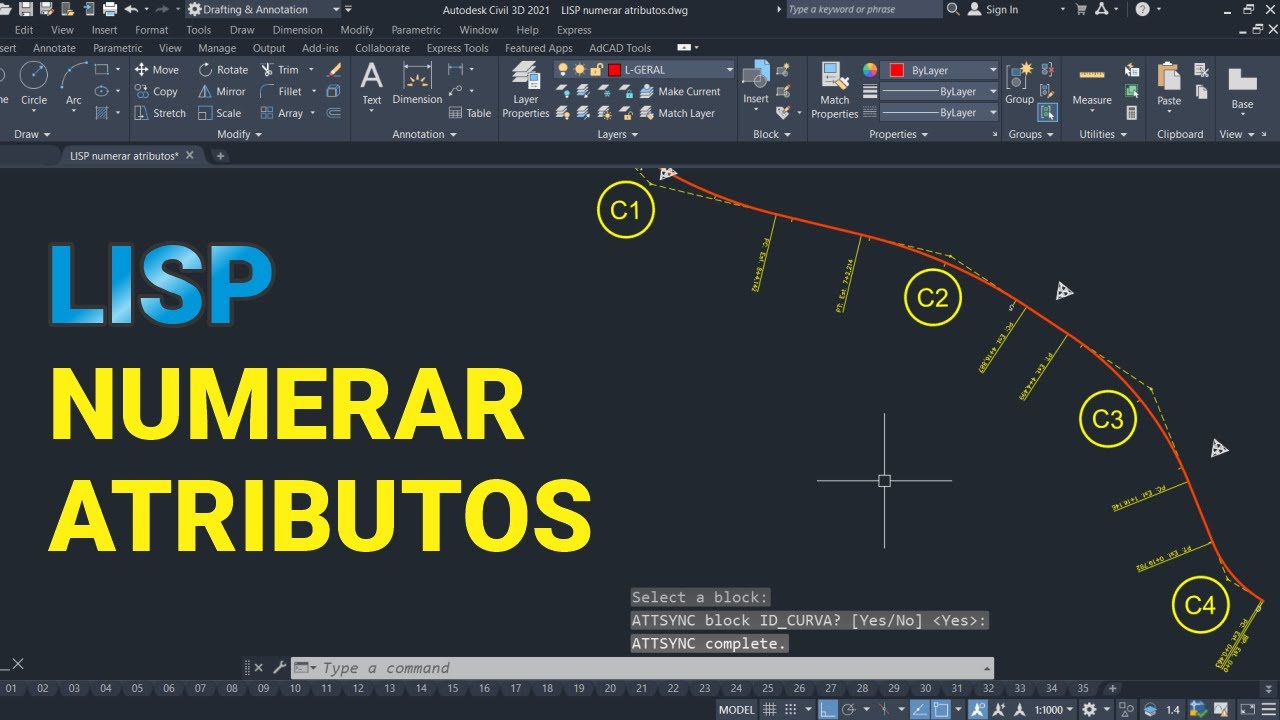Switch to MODEL space button
Screen dimensions: 1280x720
pos(737,709)
